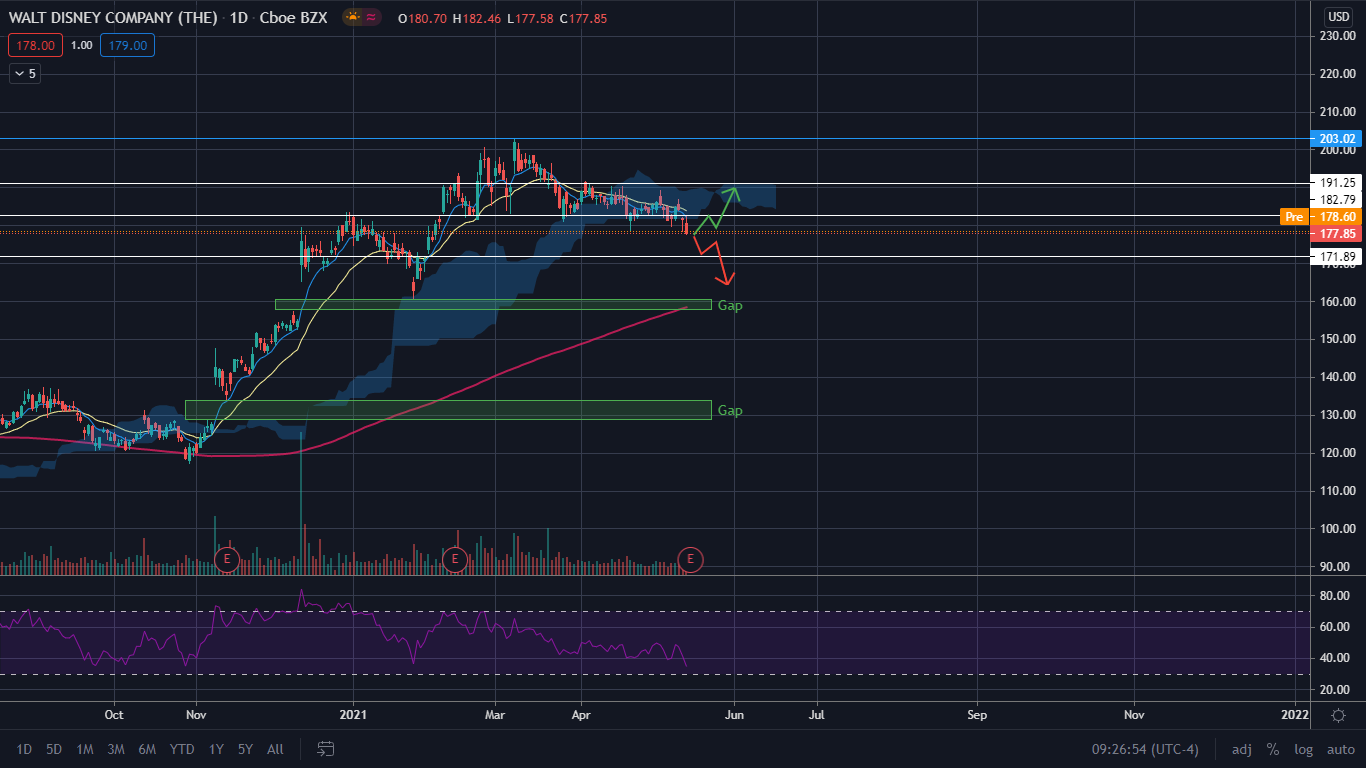The width and height of the screenshot is (1366, 768).
Task: Click the orange Pre 178.60 price label
Action: coord(1321,216)
